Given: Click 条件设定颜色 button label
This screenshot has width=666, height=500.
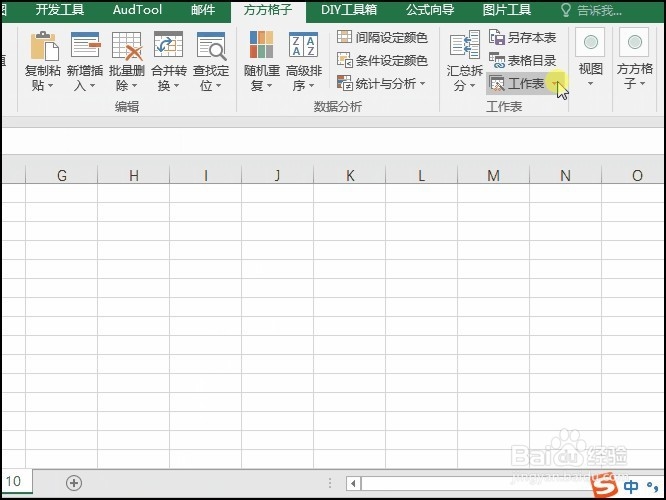Looking at the screenshot, I should (x=391, y=61).
